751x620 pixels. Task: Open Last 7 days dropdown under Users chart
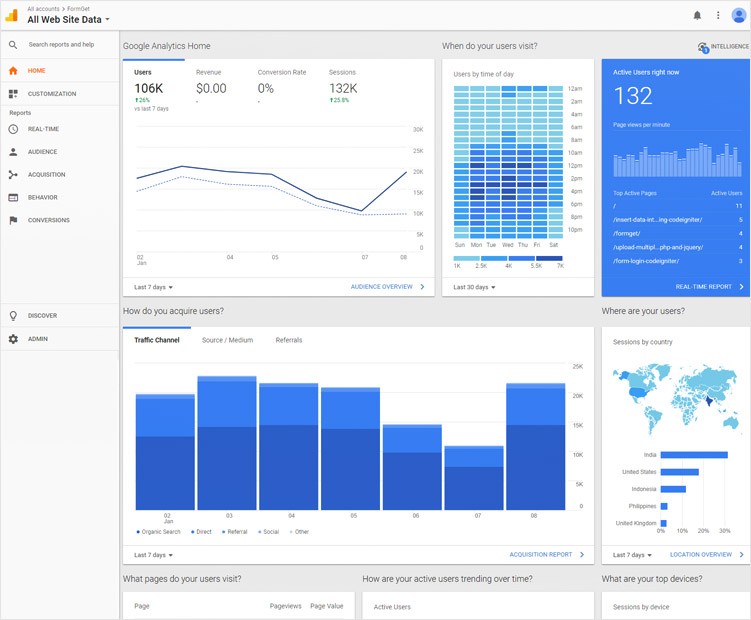(x=153, y=287)
